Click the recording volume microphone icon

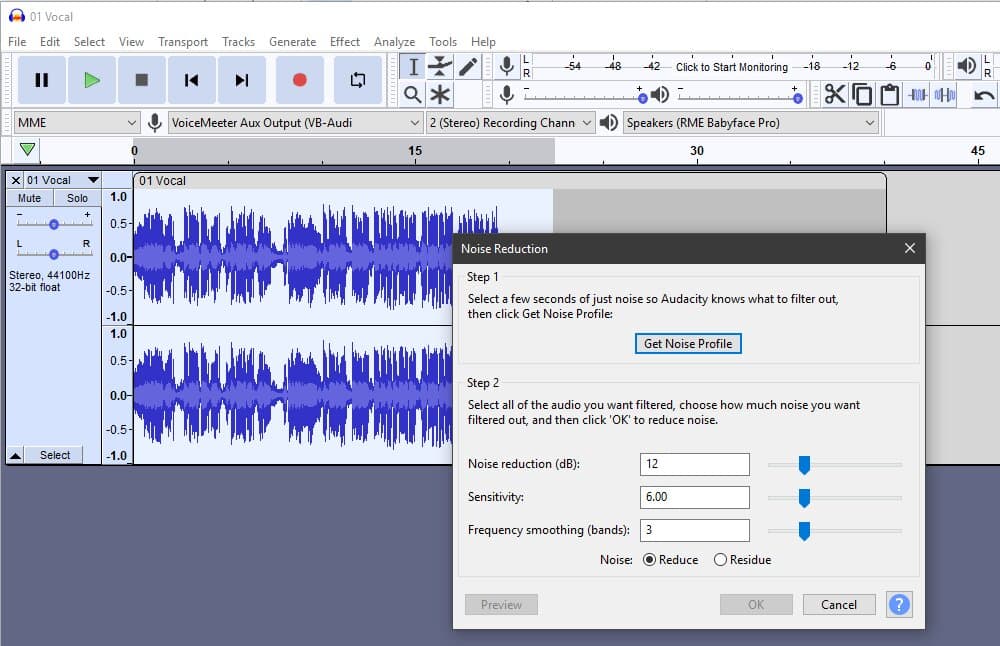507,94
